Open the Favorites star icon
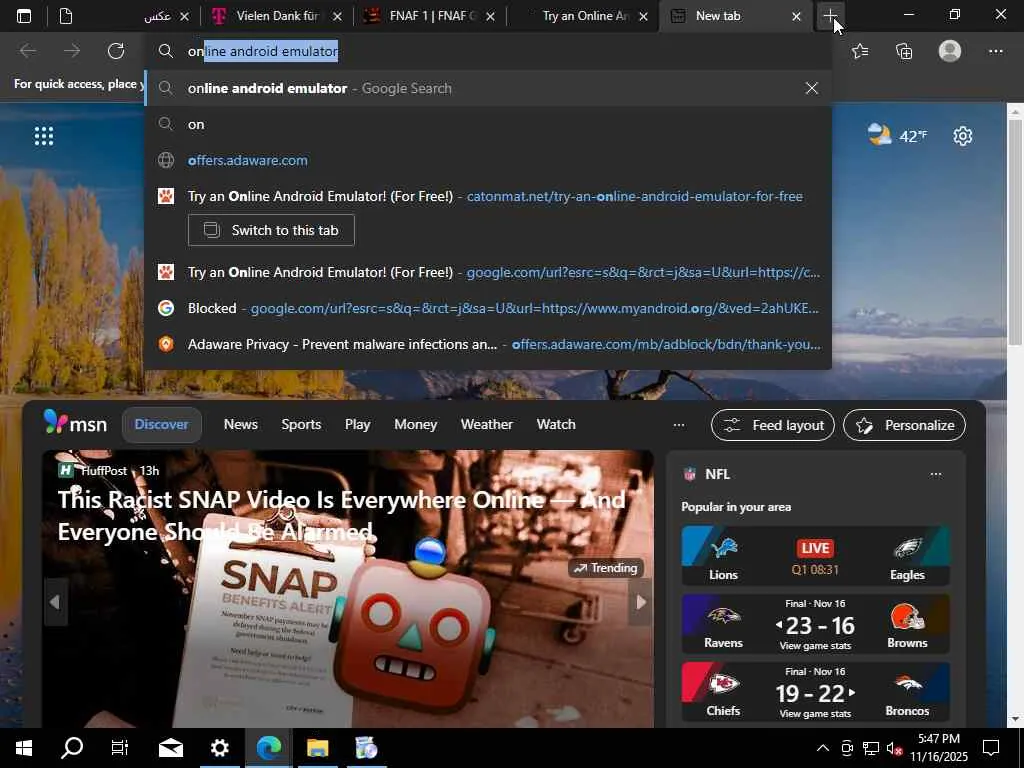Viewport: 1024px width, 768px height. click(x=860, y=51)
